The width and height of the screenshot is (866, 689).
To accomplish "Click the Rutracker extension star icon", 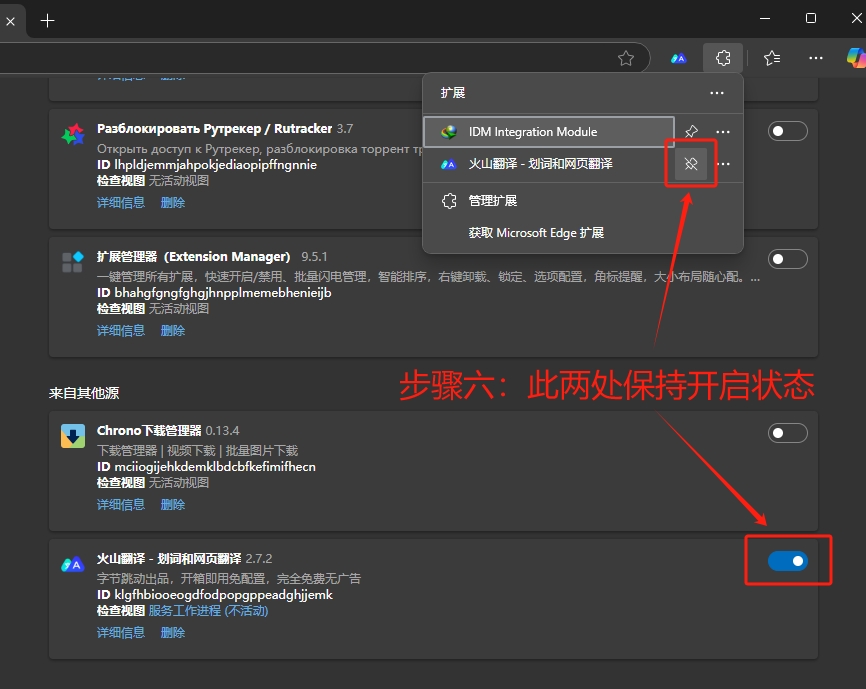I will (73, 134).
